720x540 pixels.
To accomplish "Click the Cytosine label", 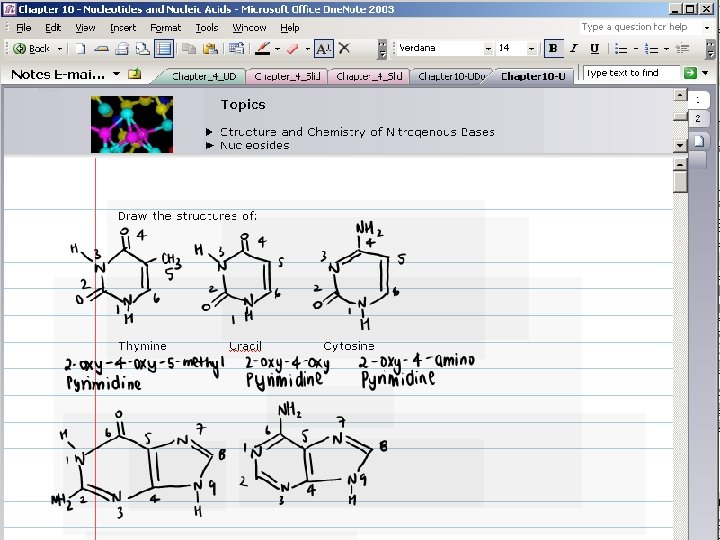I will coord(349,346).
